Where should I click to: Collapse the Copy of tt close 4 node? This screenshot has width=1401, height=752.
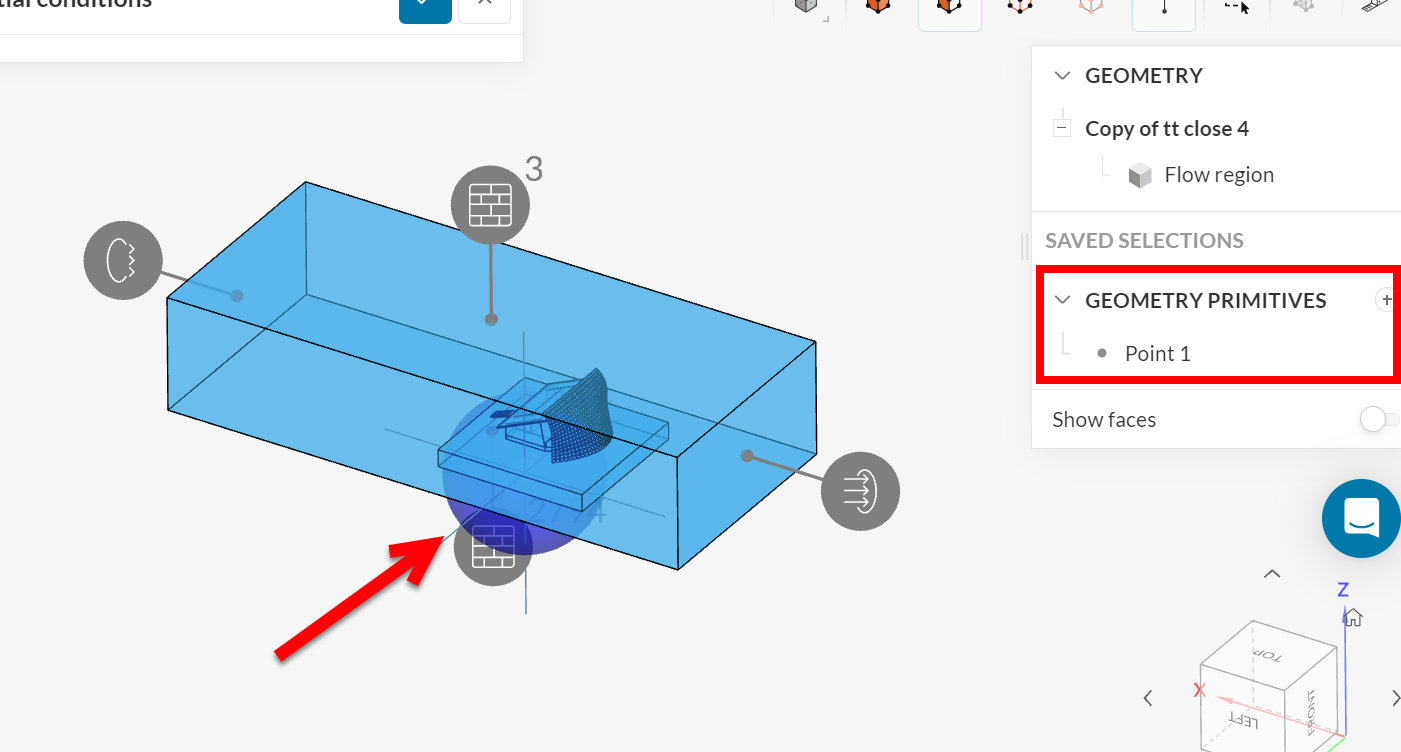[x=1060, y=127]
